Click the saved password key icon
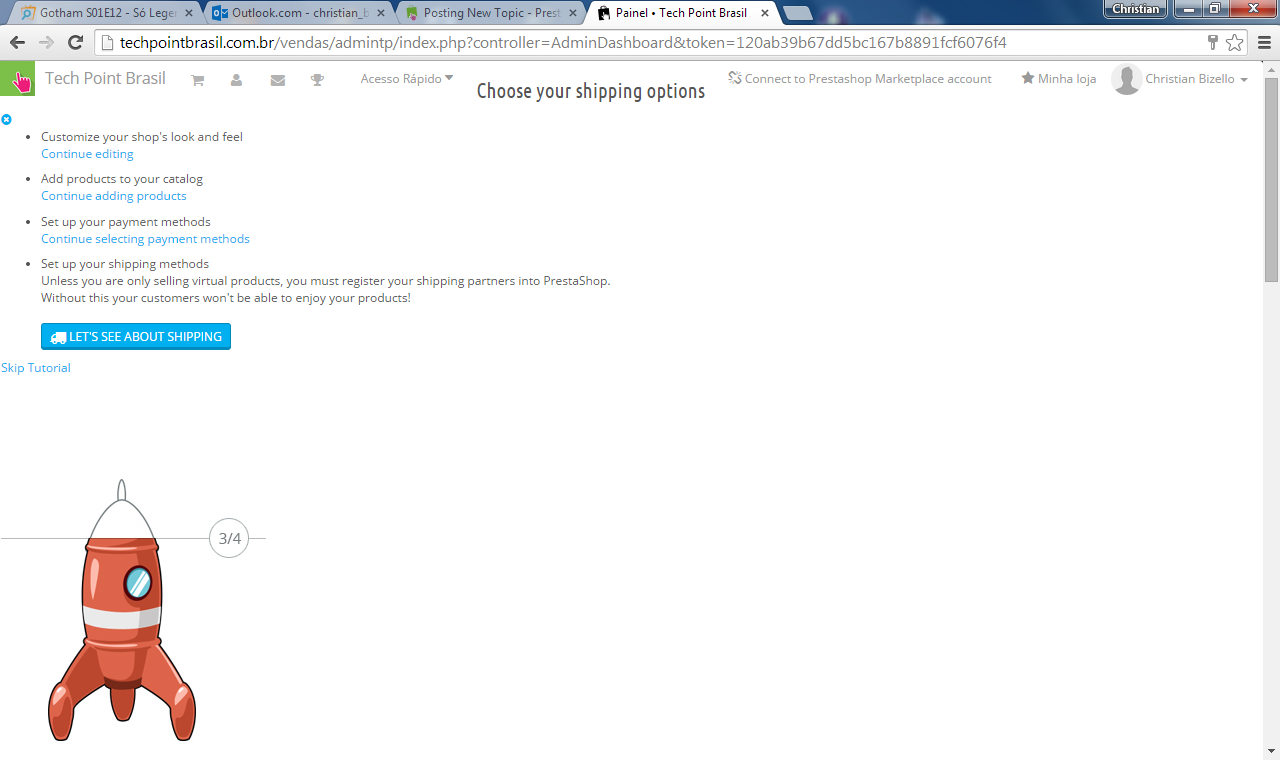The image size is (1280, 760). tap(1213, 42)
